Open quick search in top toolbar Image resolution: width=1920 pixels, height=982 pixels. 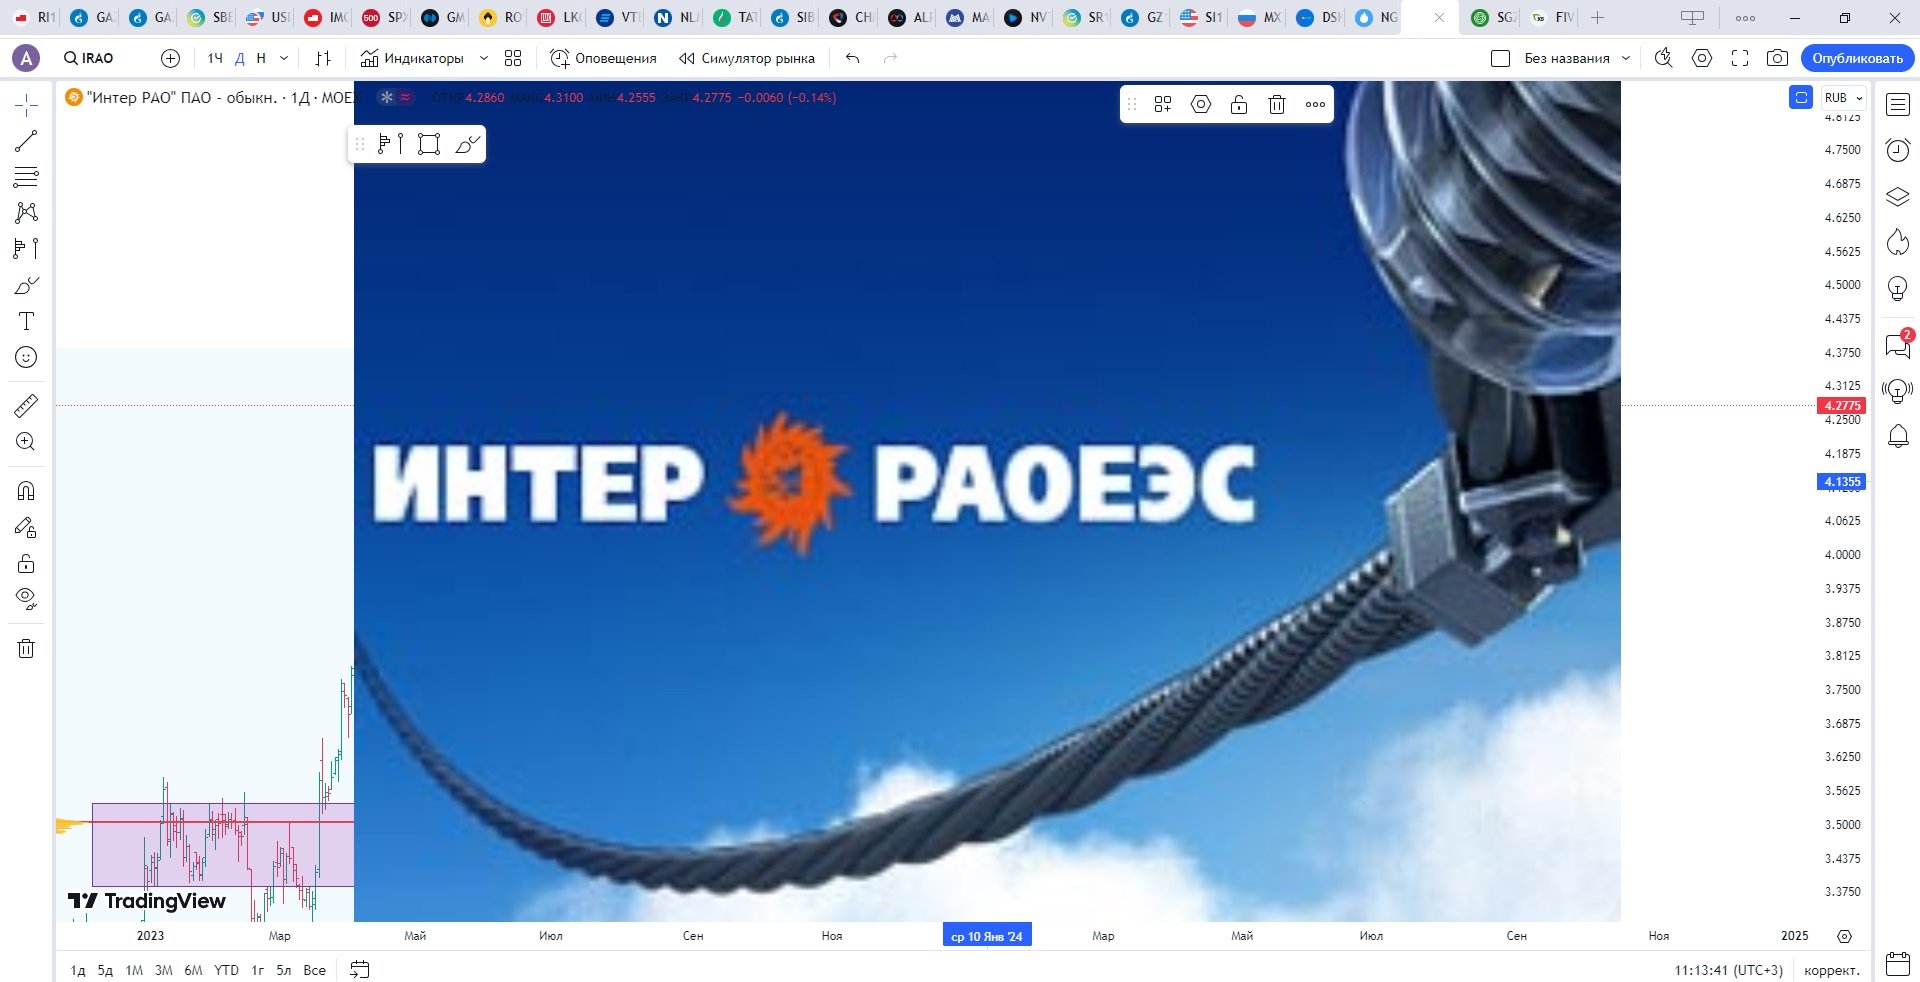1663,58
